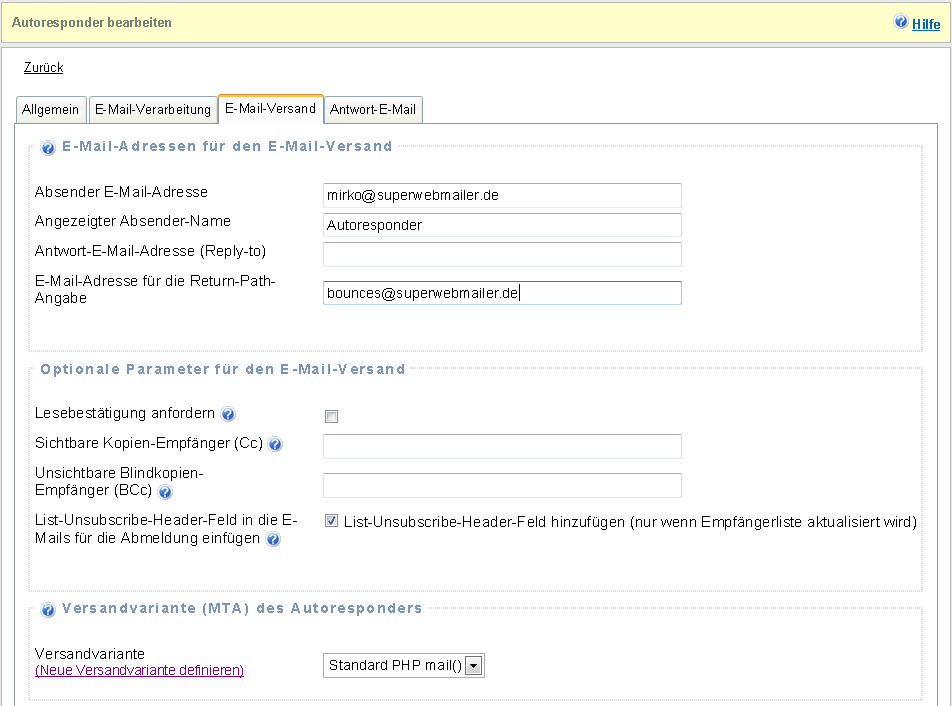Focus the Absender E-Mail-Adresse field
The width and height of the screenshot is (952, 706).
pos(502,195)
